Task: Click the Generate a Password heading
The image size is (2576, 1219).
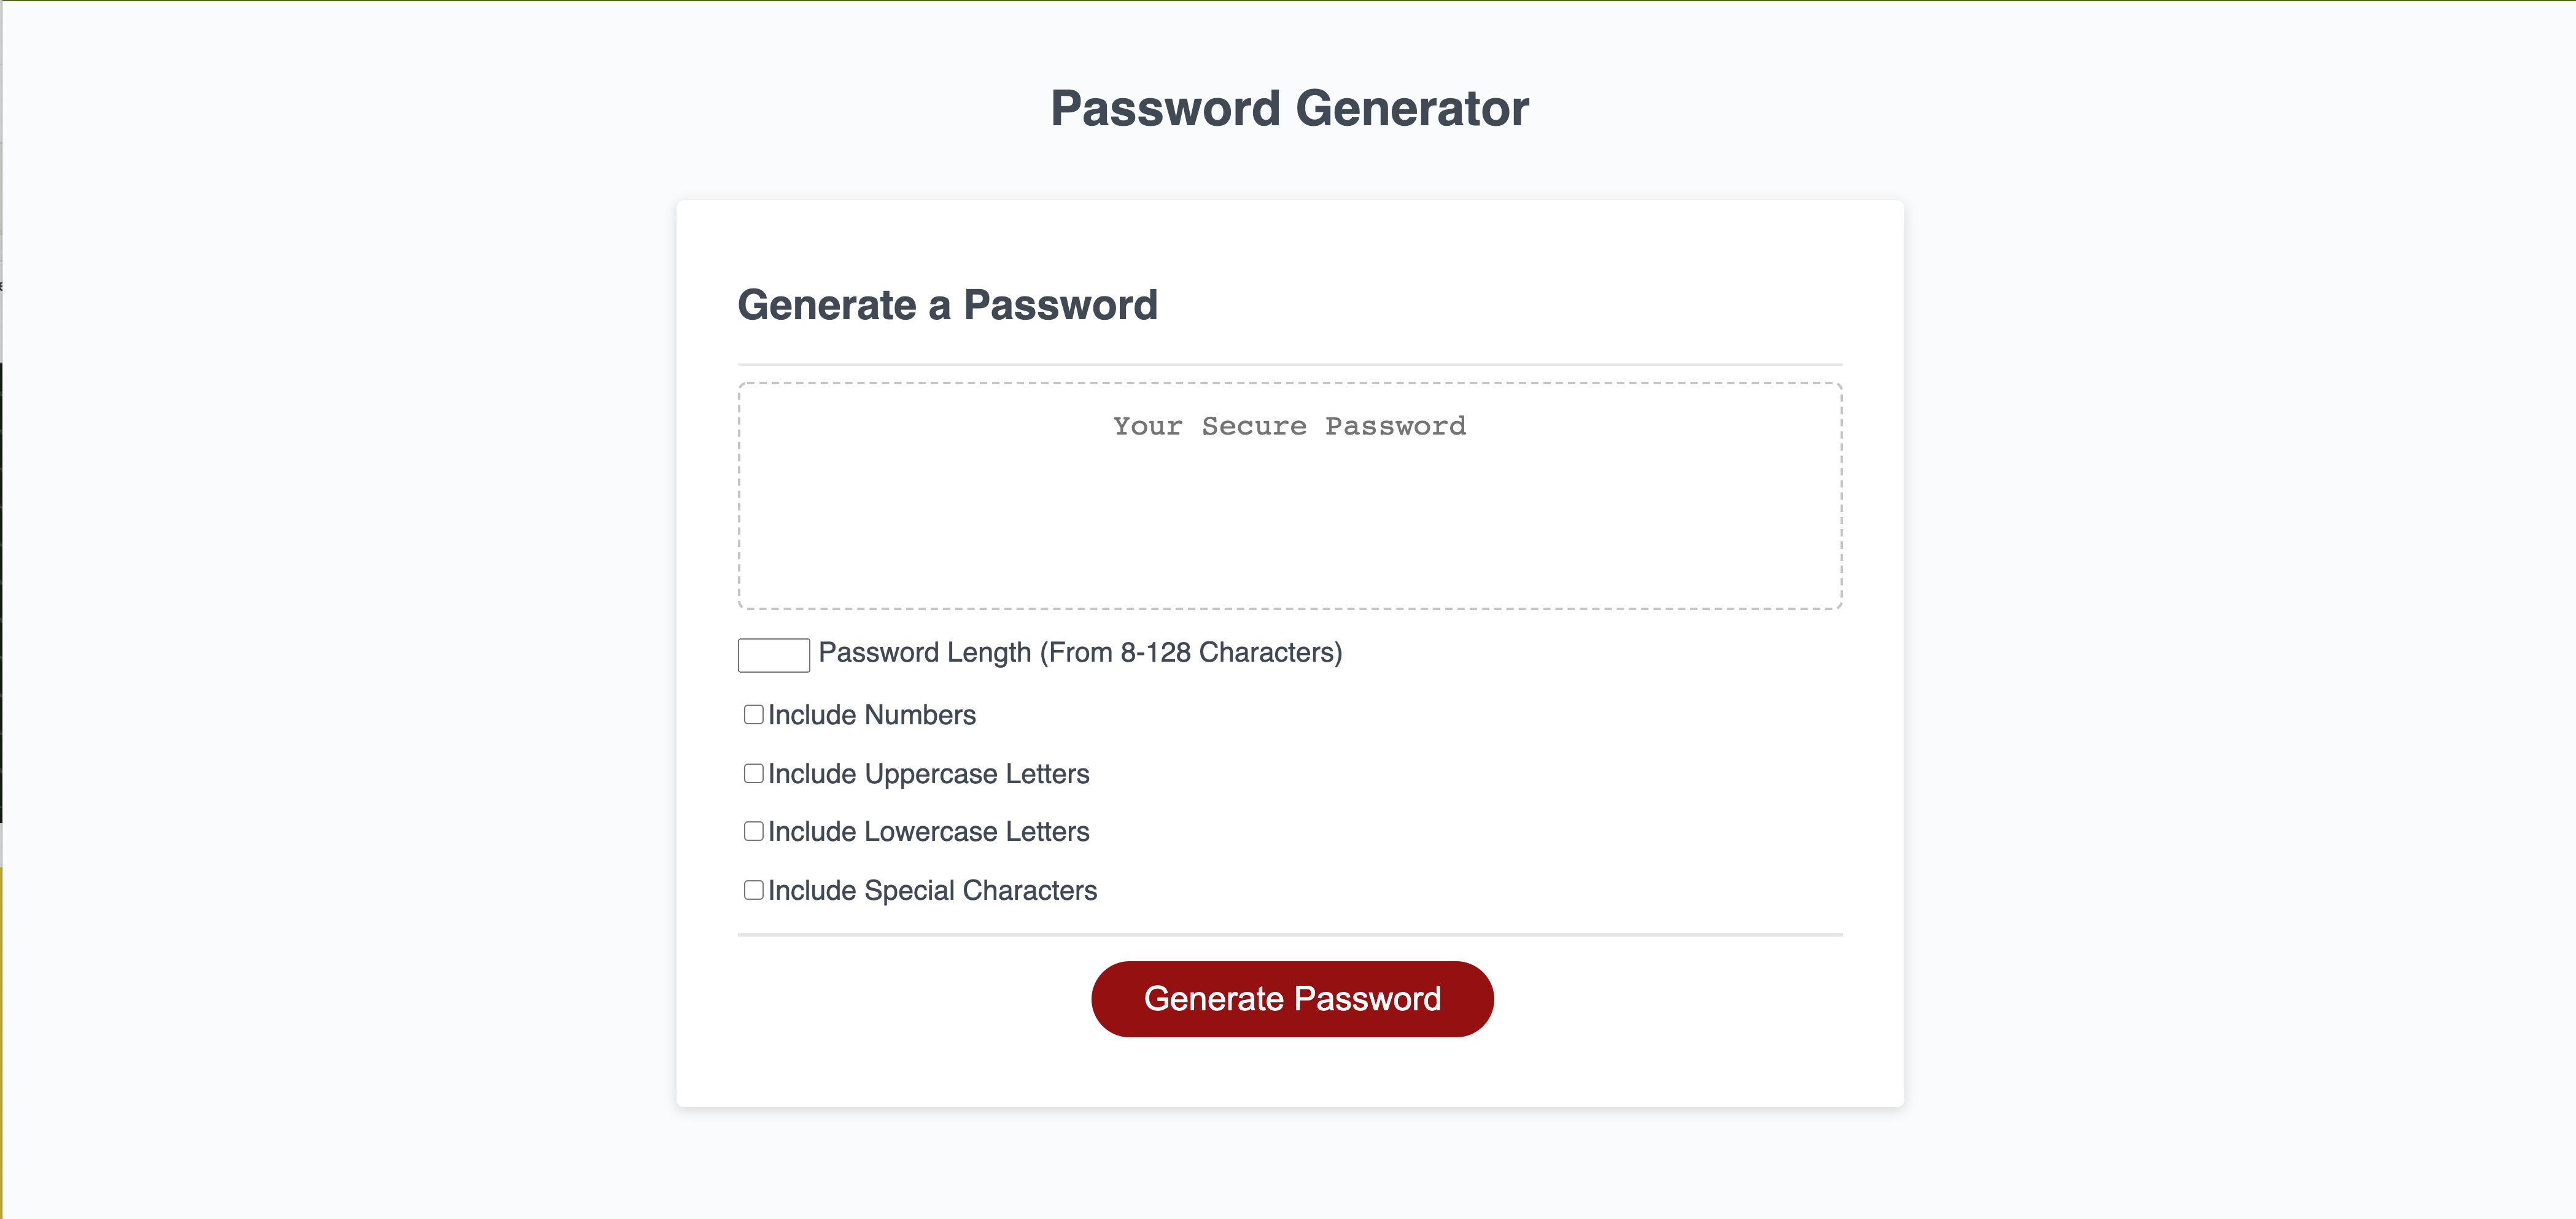Action: point(947,304)
